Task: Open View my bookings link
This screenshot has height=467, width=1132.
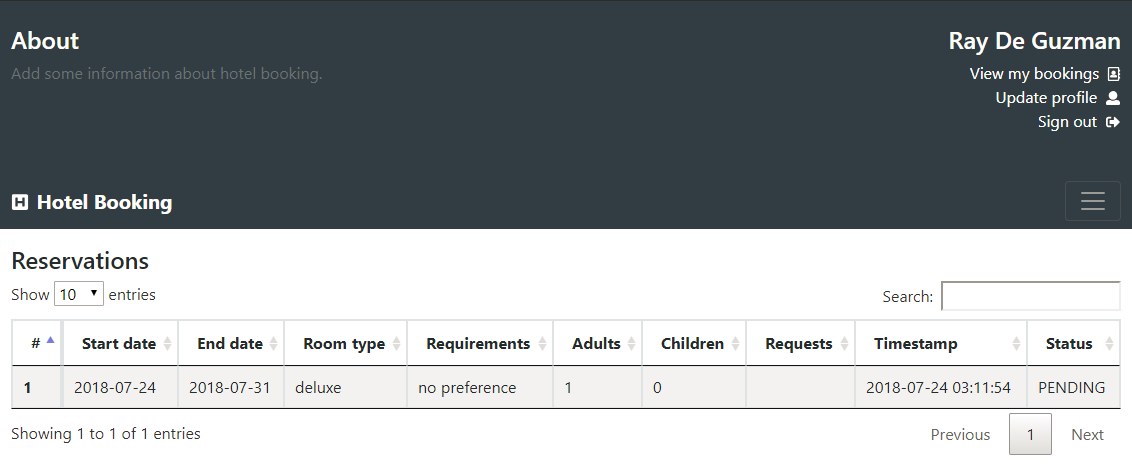Action: click(1034, 74)
